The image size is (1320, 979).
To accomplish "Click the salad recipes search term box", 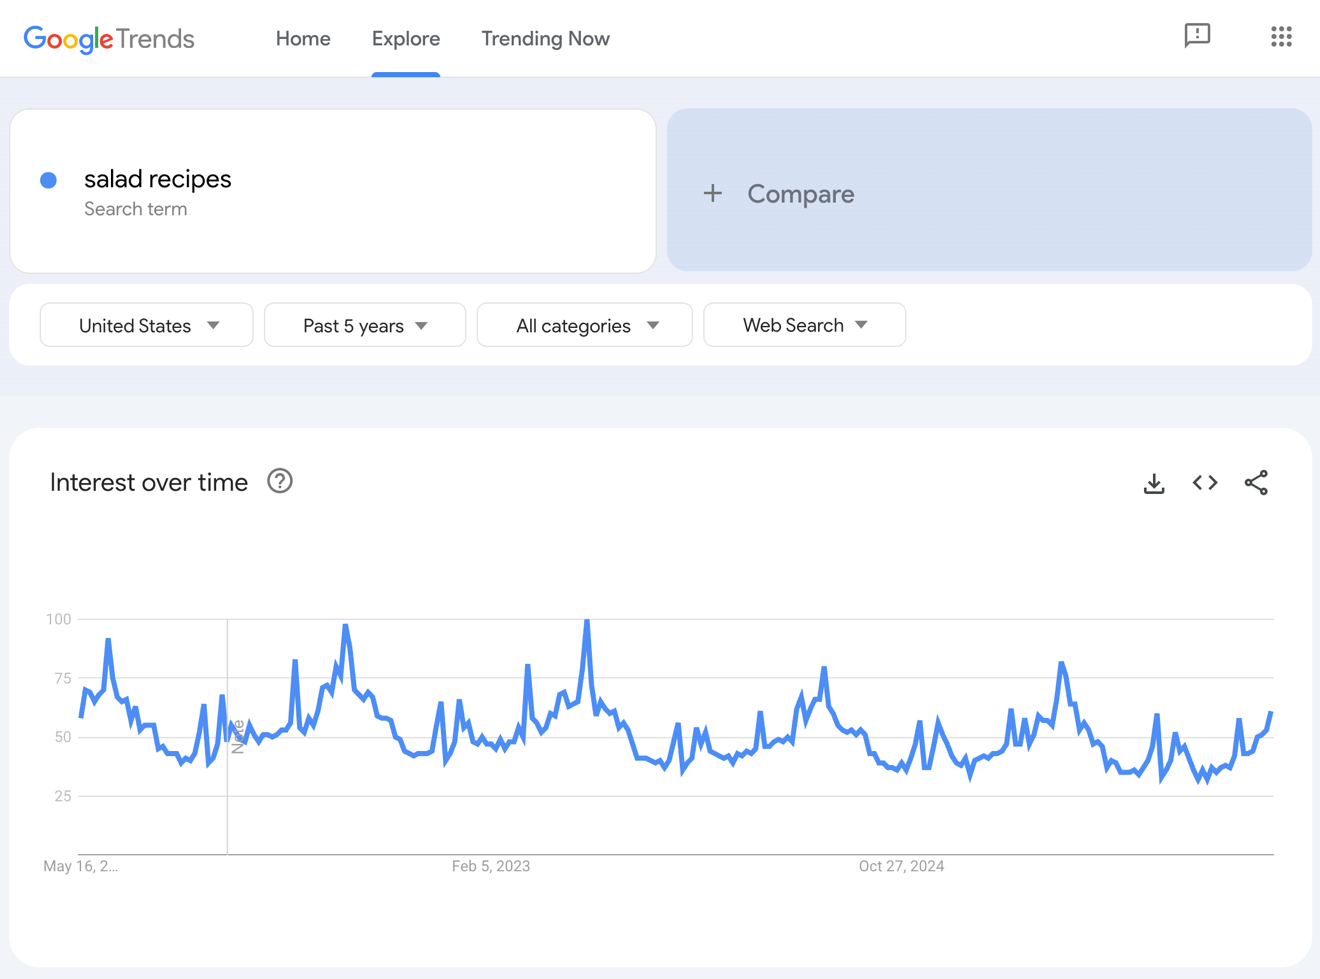I will (x=333, y=191).
